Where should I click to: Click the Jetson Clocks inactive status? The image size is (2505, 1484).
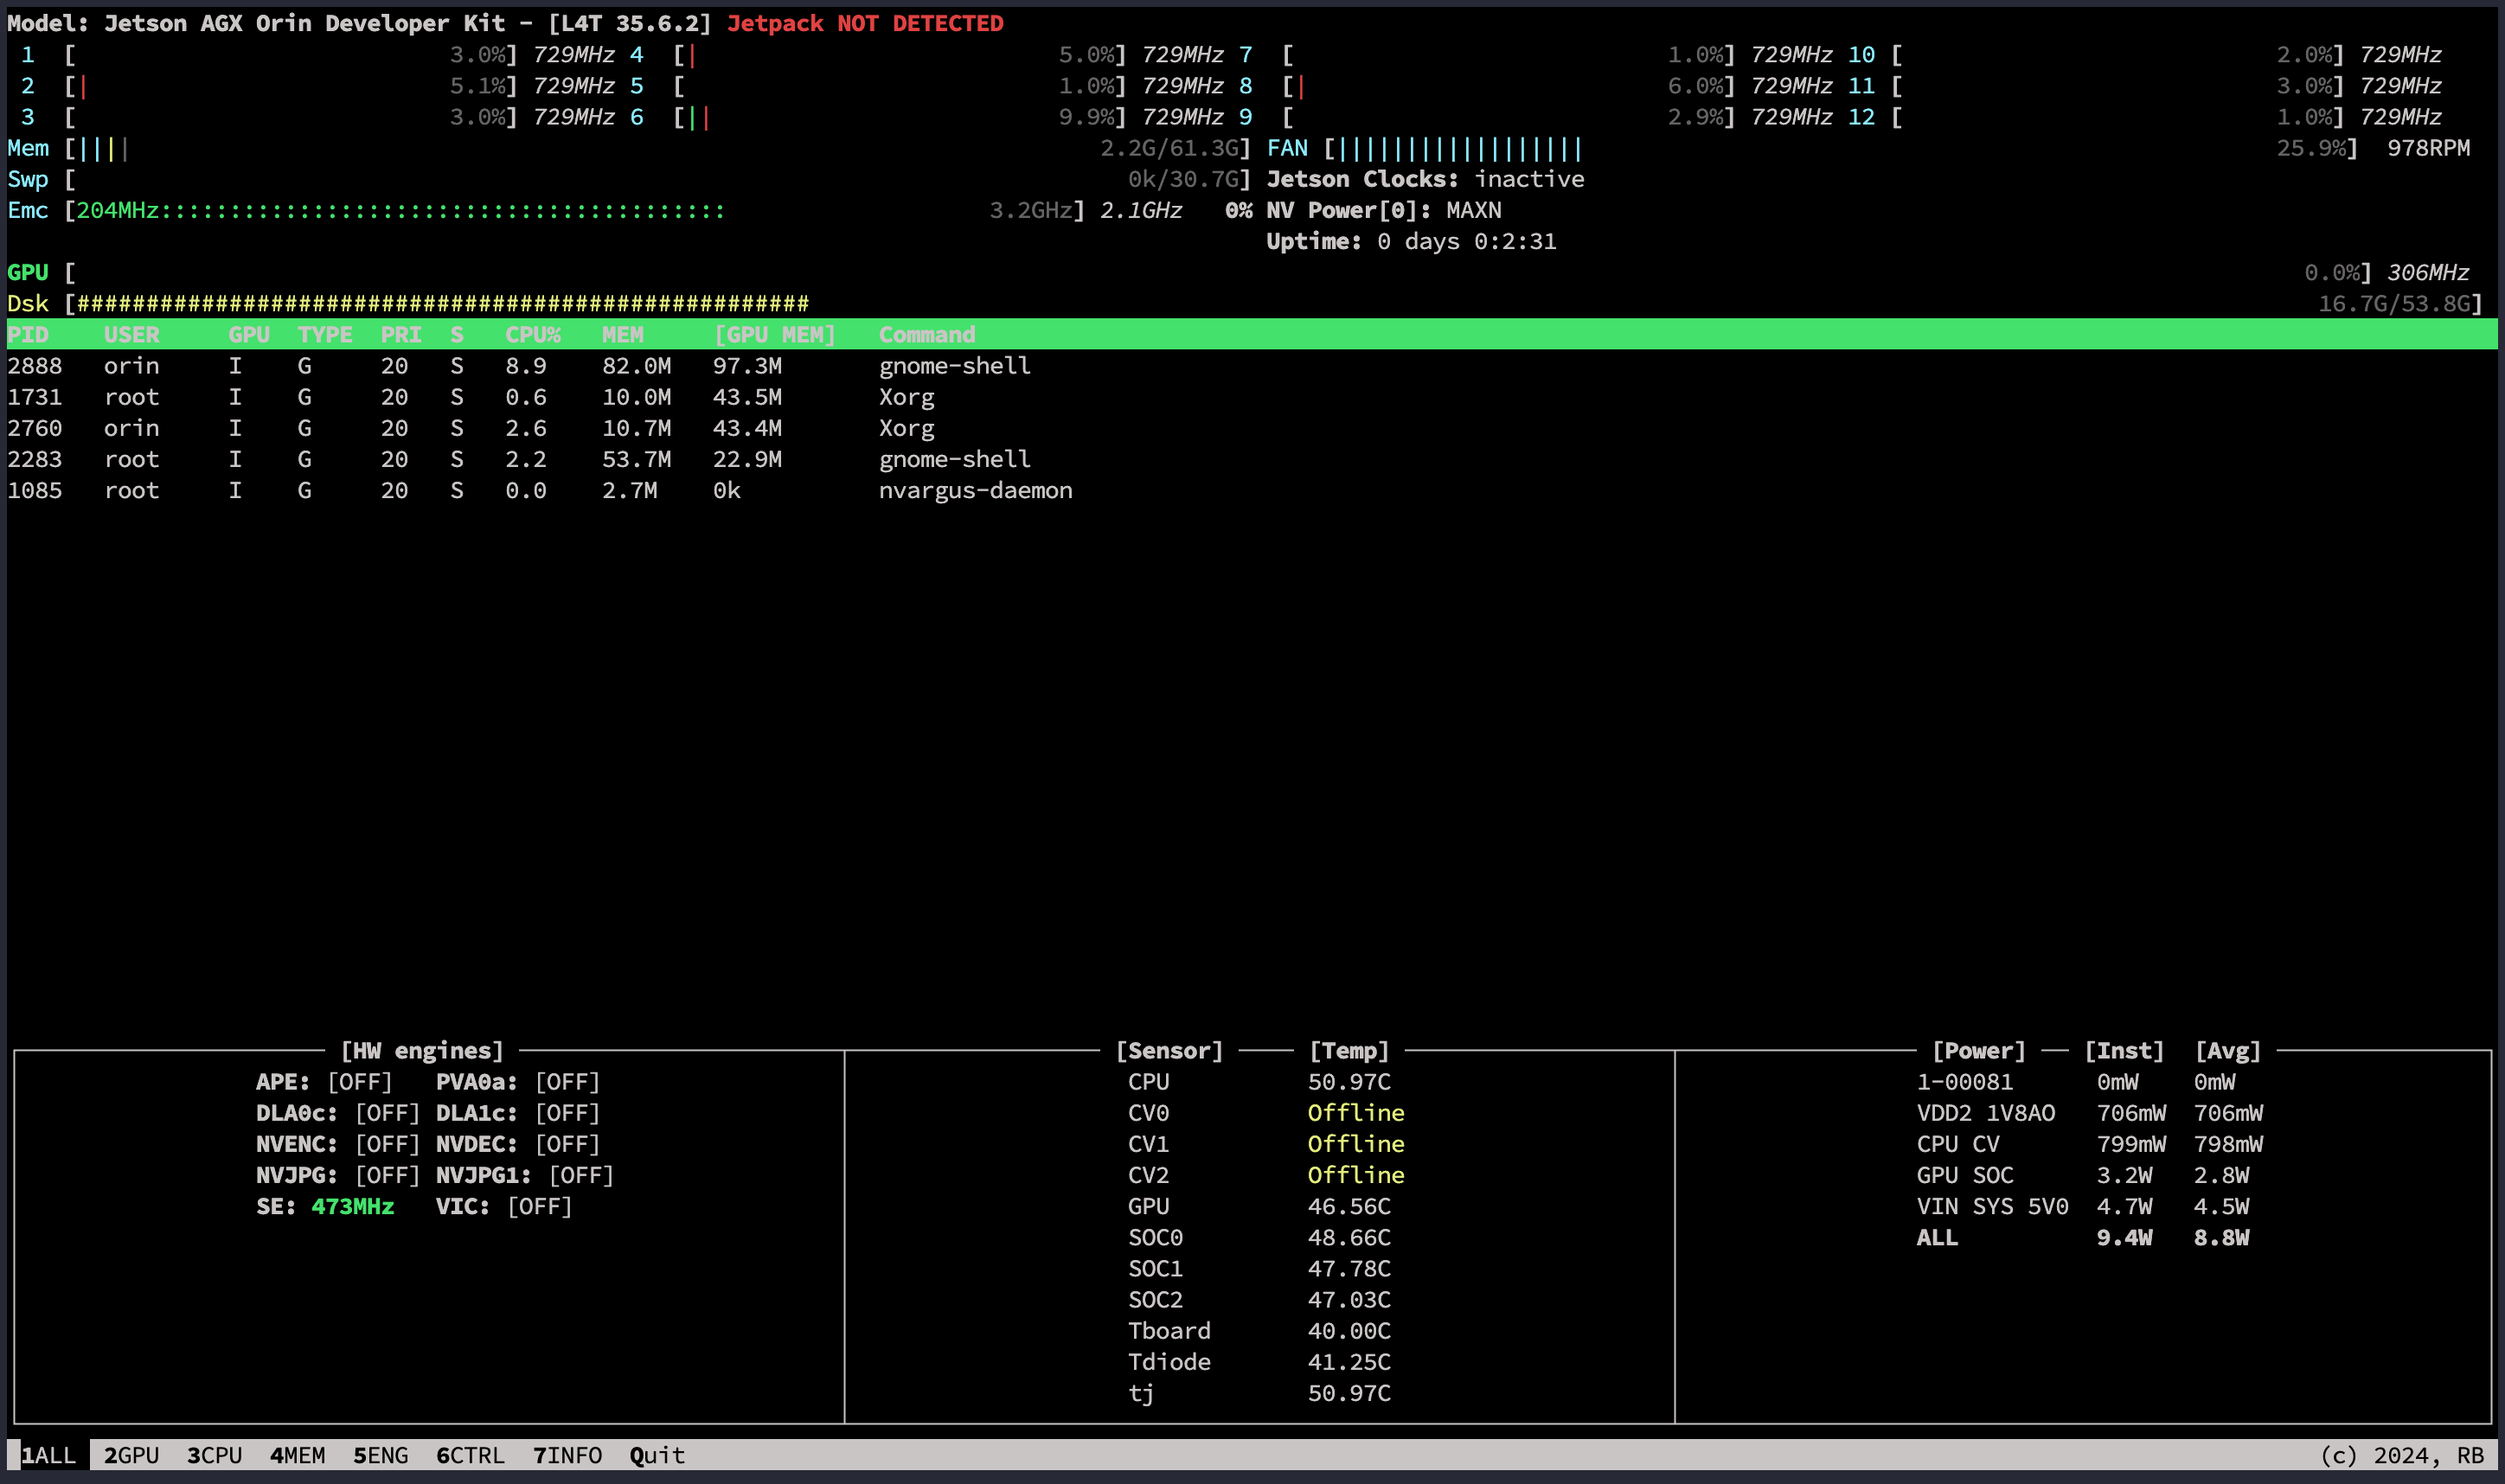(1425, 179)
